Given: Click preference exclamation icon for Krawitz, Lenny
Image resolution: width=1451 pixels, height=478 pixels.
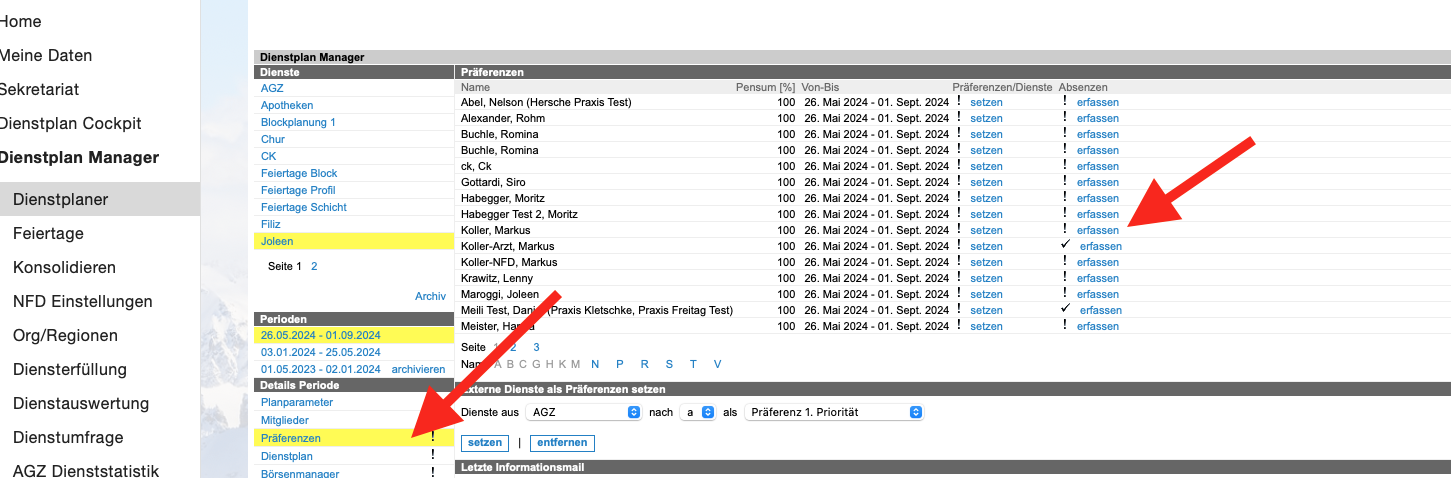Looking at the screenshot, I should [958, 278].
